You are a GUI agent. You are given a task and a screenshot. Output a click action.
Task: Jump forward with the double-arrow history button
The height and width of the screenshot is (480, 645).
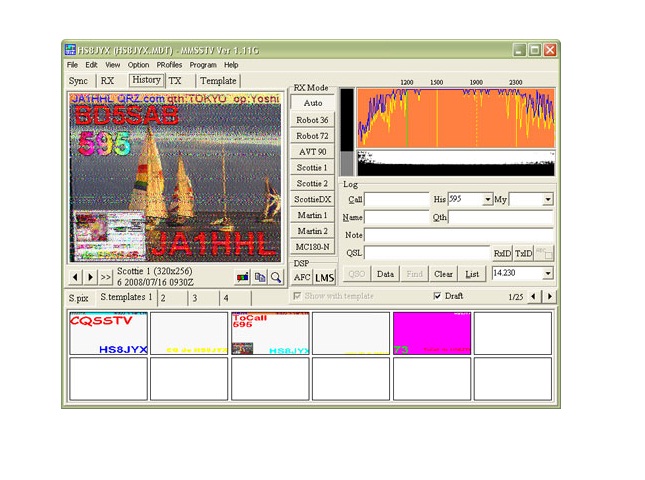(x=105, y=277)
